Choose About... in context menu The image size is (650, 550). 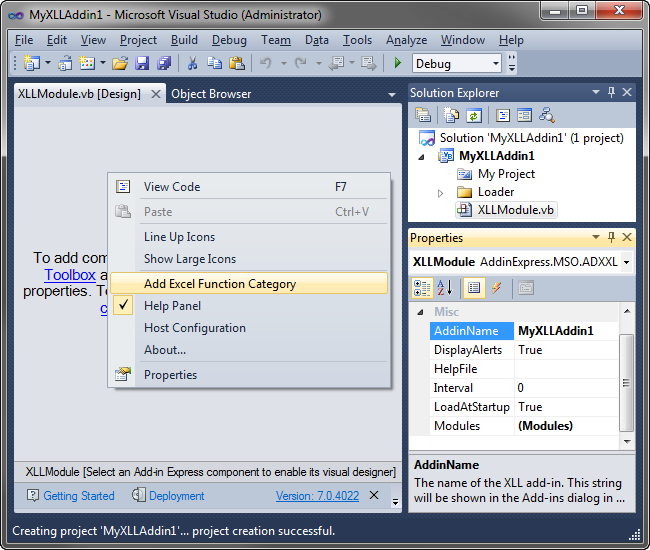249,349
